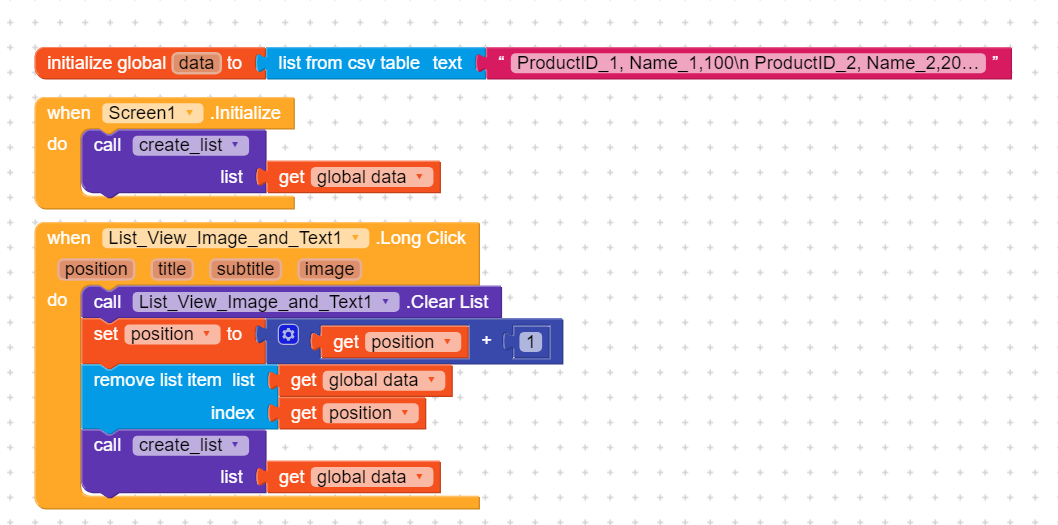The width and height of the screenshot is (1058, 525).
Task: Select the 'initialize global' block
Action: (x=105, y=63)
